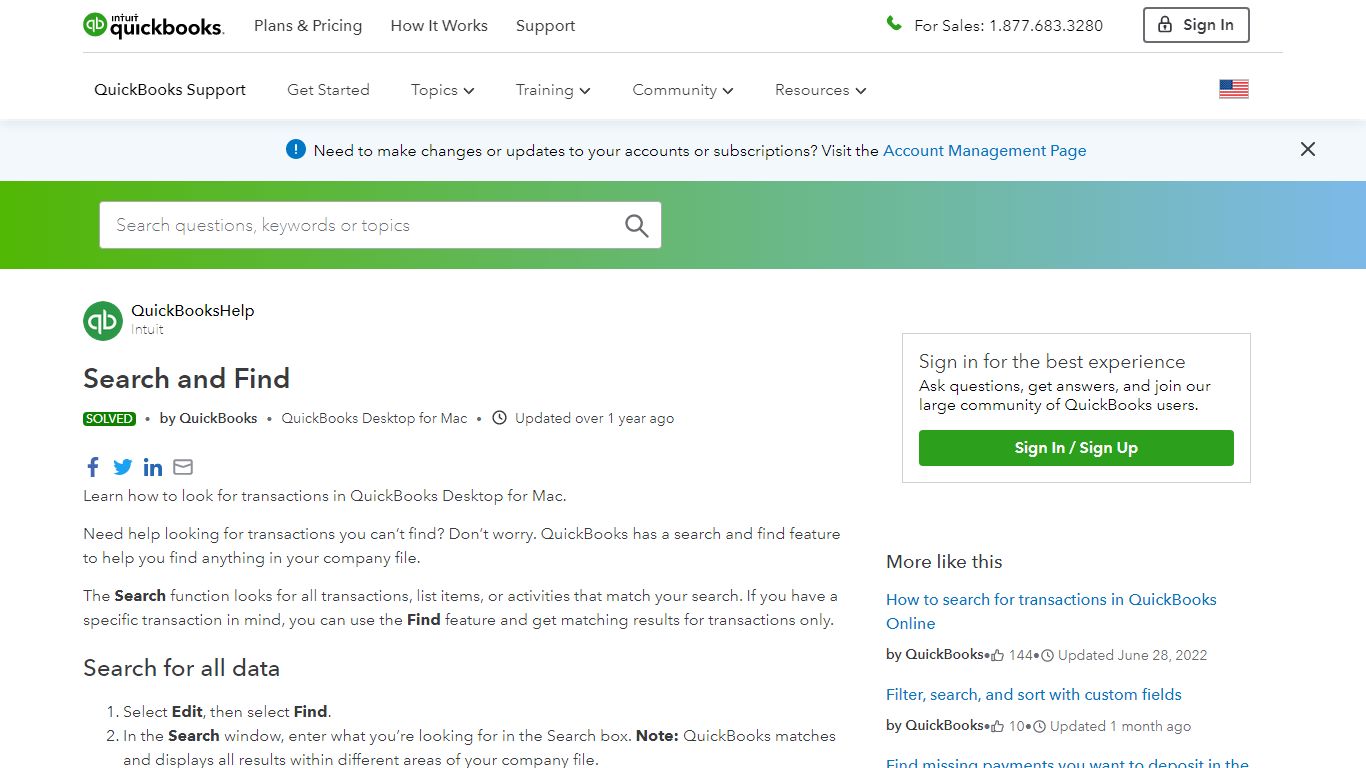Click the Sign In button at top

pos(1196,25)
